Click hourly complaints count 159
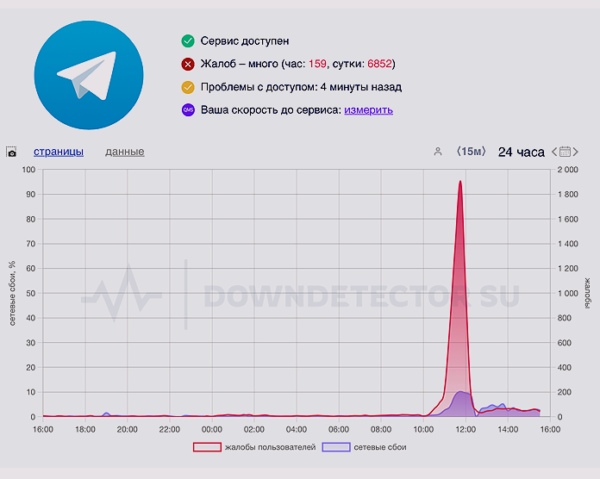The width and height of the screenshot is (600, 479). pos(318,64)
